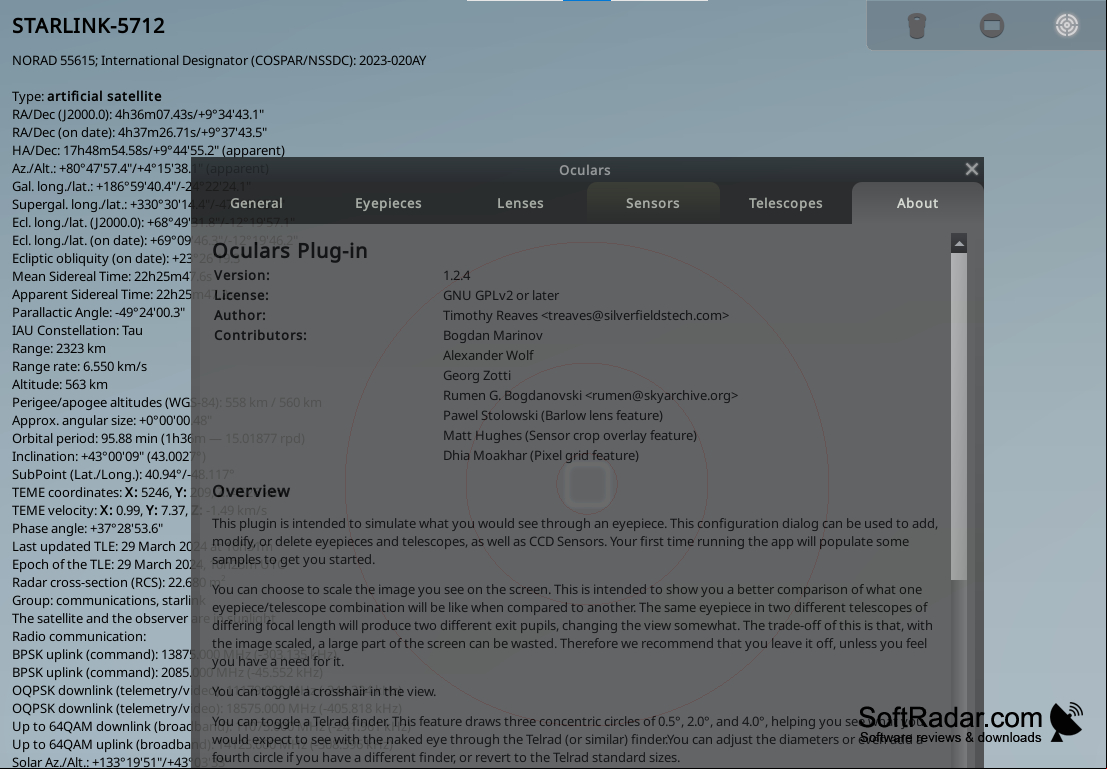Click the 'Radio communication:' line
Viewport: 1107px width, 769px height.
pos(79,637)
